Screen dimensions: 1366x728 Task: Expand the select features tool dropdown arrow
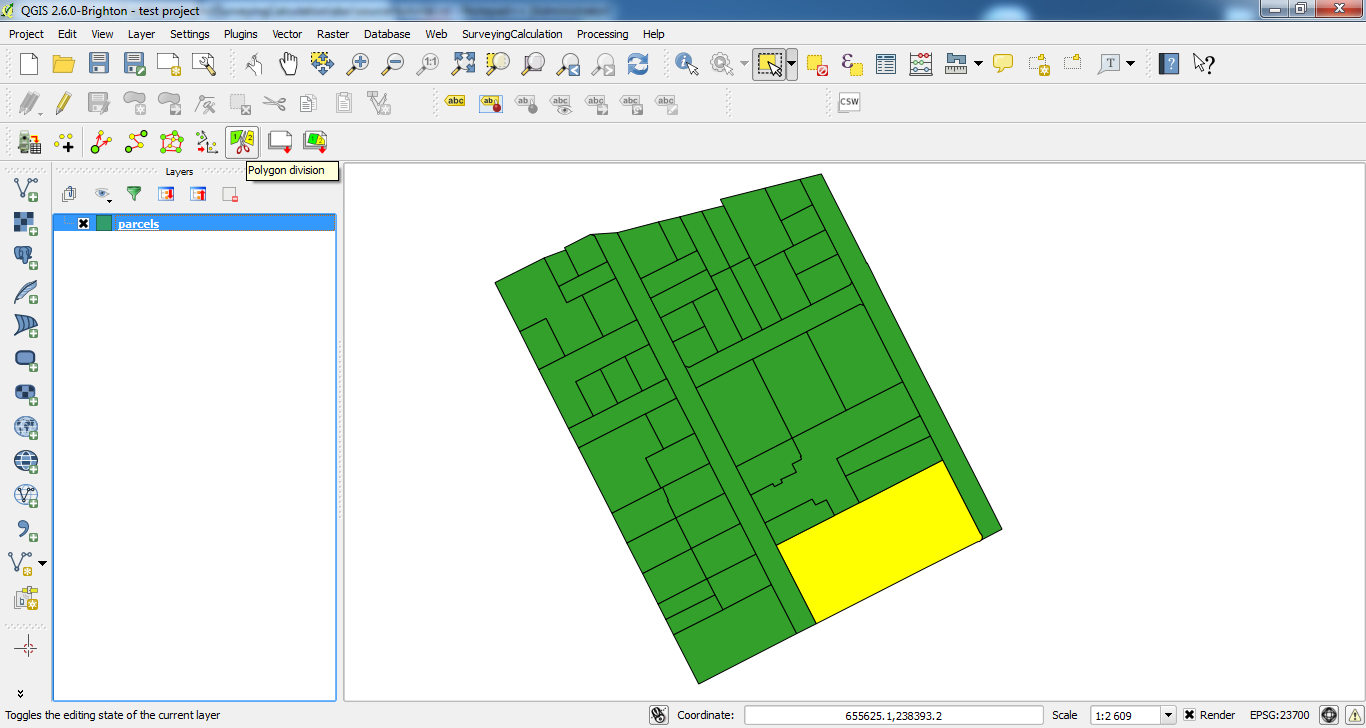792,65
